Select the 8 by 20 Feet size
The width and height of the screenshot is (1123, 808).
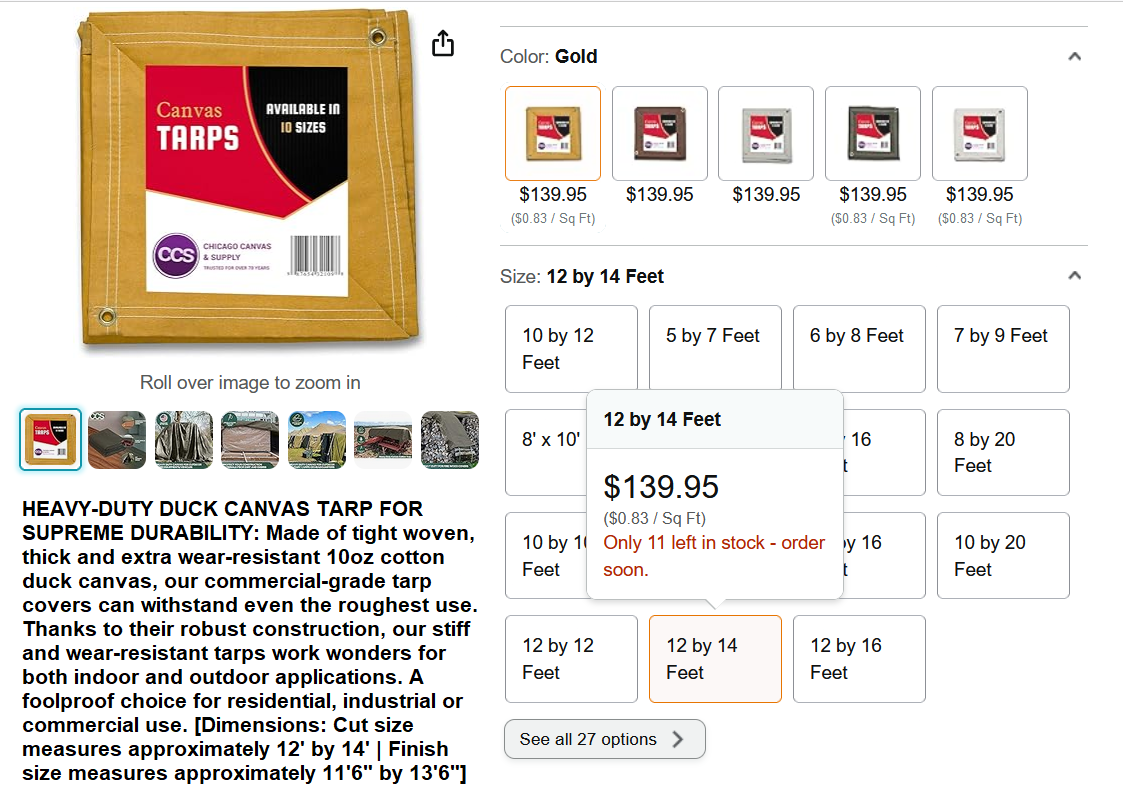(x=1002, y=452)
